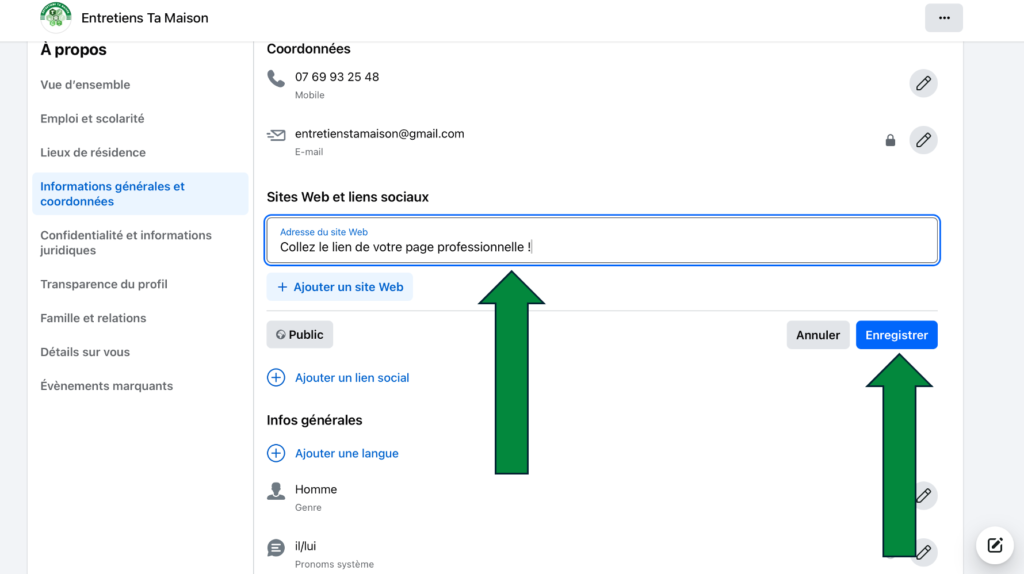Open the Public audience selector

299,335
